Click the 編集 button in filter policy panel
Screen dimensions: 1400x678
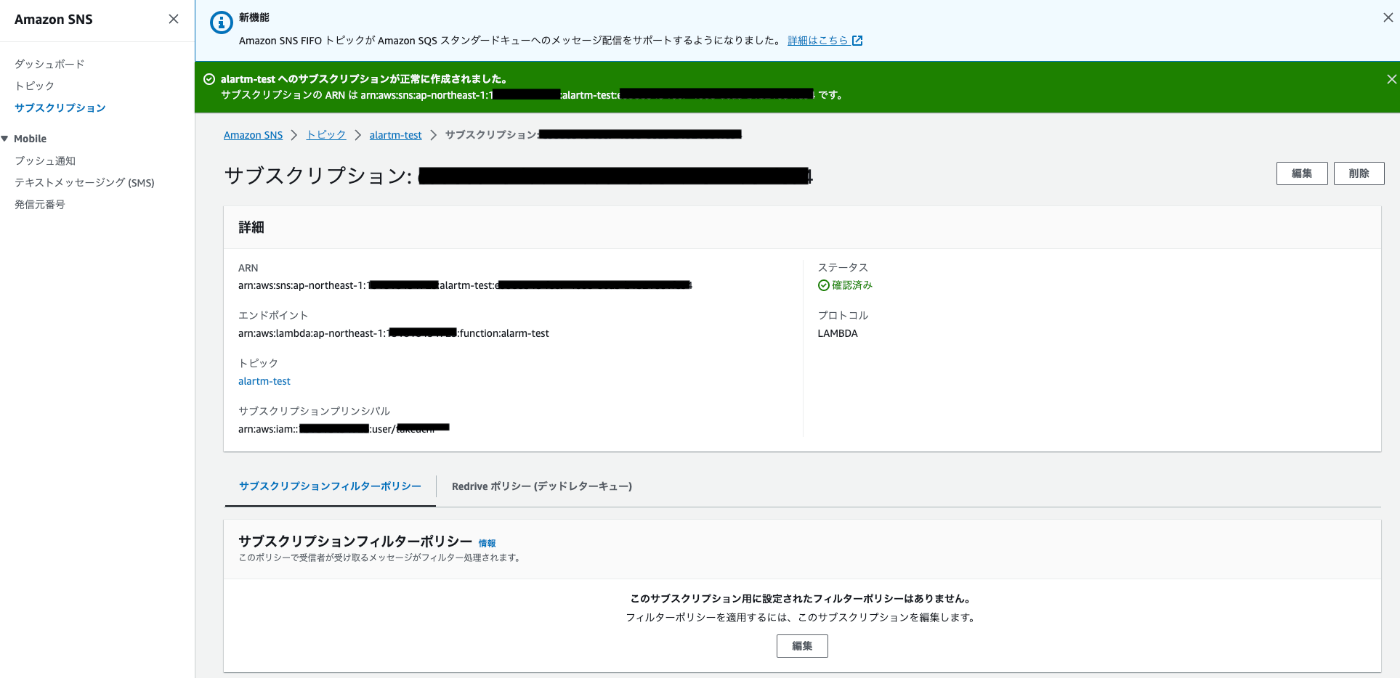(802, 646)
